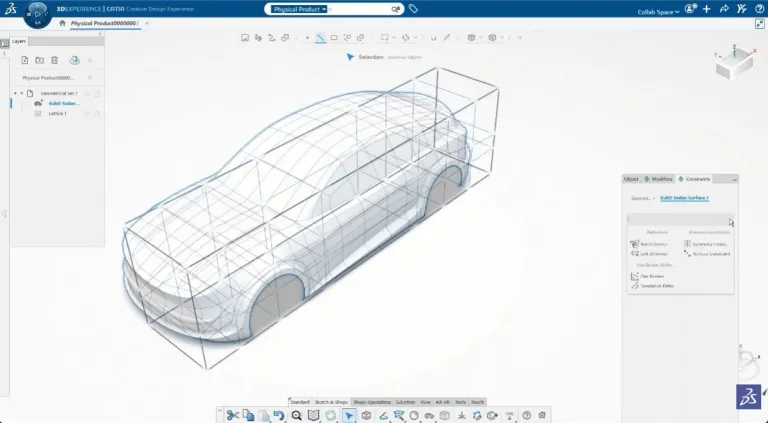Image resolution: width=768 pixels, height=423 pixels.
Task: Open the Constraints tab in the right panel
Action: pyautogui.click(x=694, y=179)
